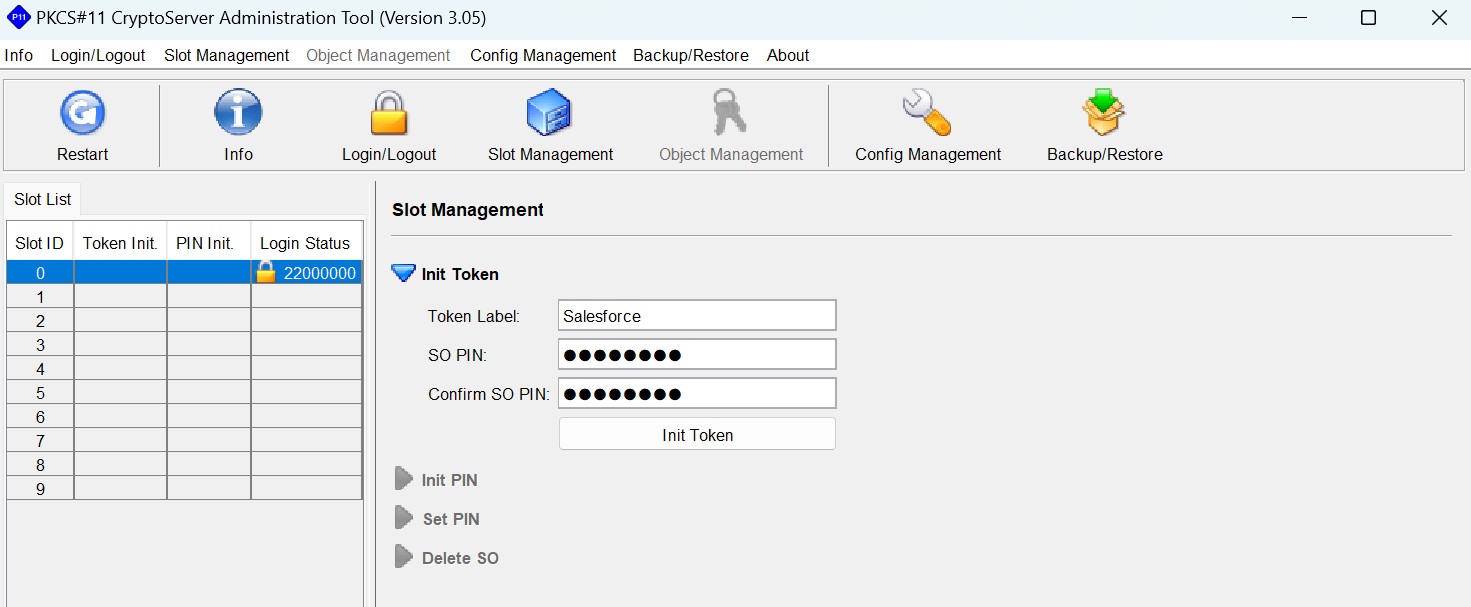Open the Info toolbar icon
The height and width of the screenshot is (607, 1471).
238,112
